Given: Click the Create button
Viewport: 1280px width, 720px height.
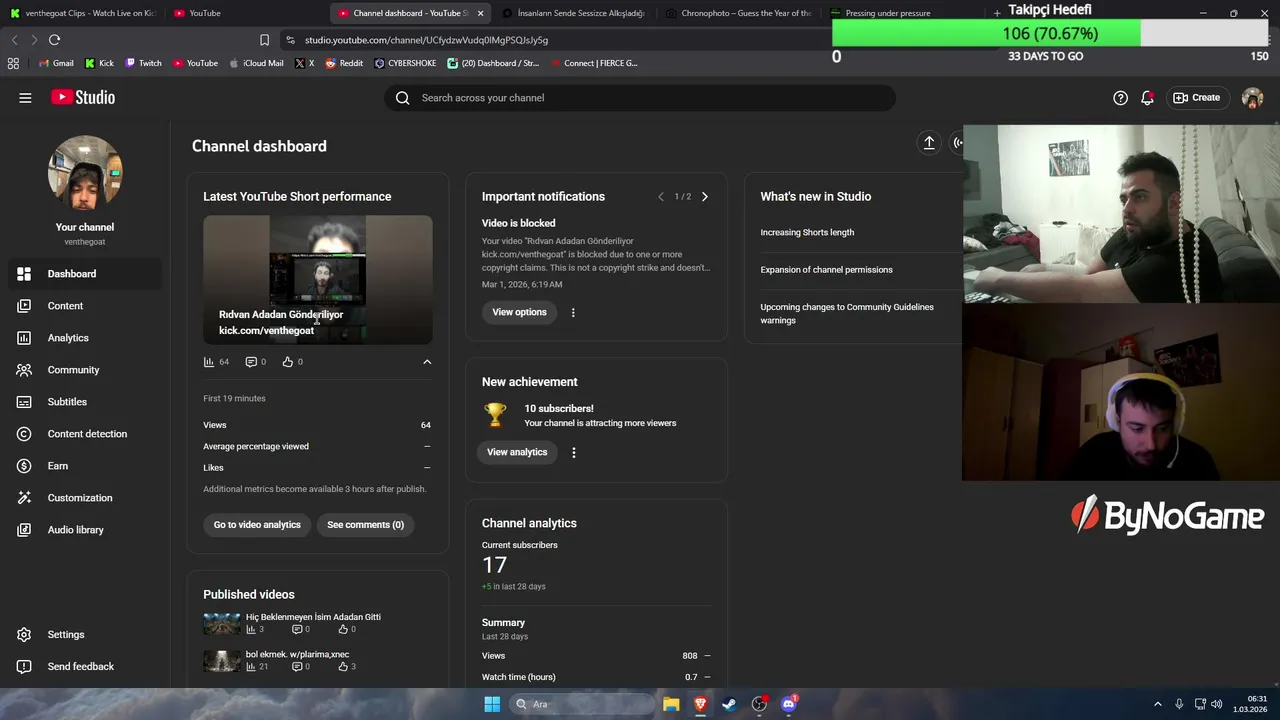Looking at the screenshot, I should pyautogui.click(x=1196, y=98).
